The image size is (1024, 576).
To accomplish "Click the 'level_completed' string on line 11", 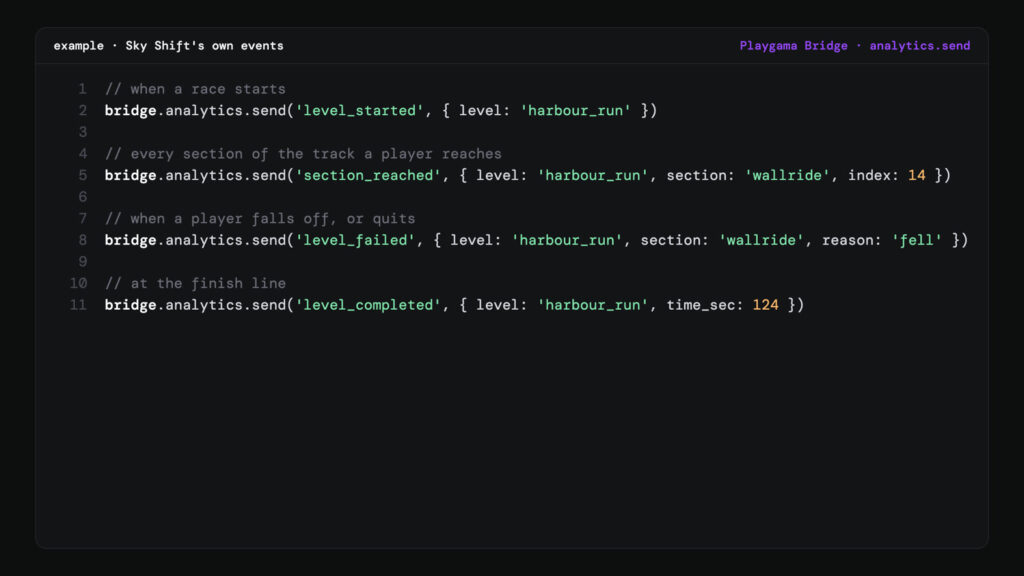I will (x=368, y=305).
